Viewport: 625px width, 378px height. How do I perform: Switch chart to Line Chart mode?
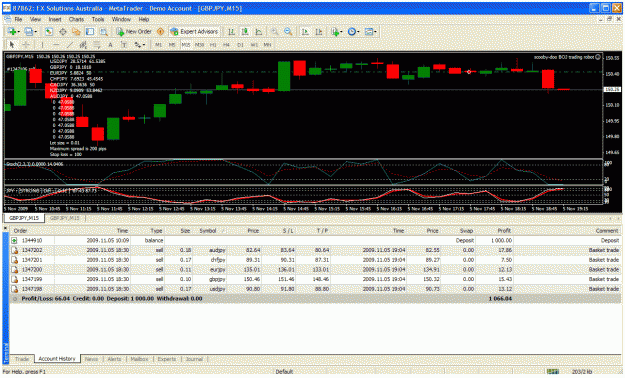258,32
